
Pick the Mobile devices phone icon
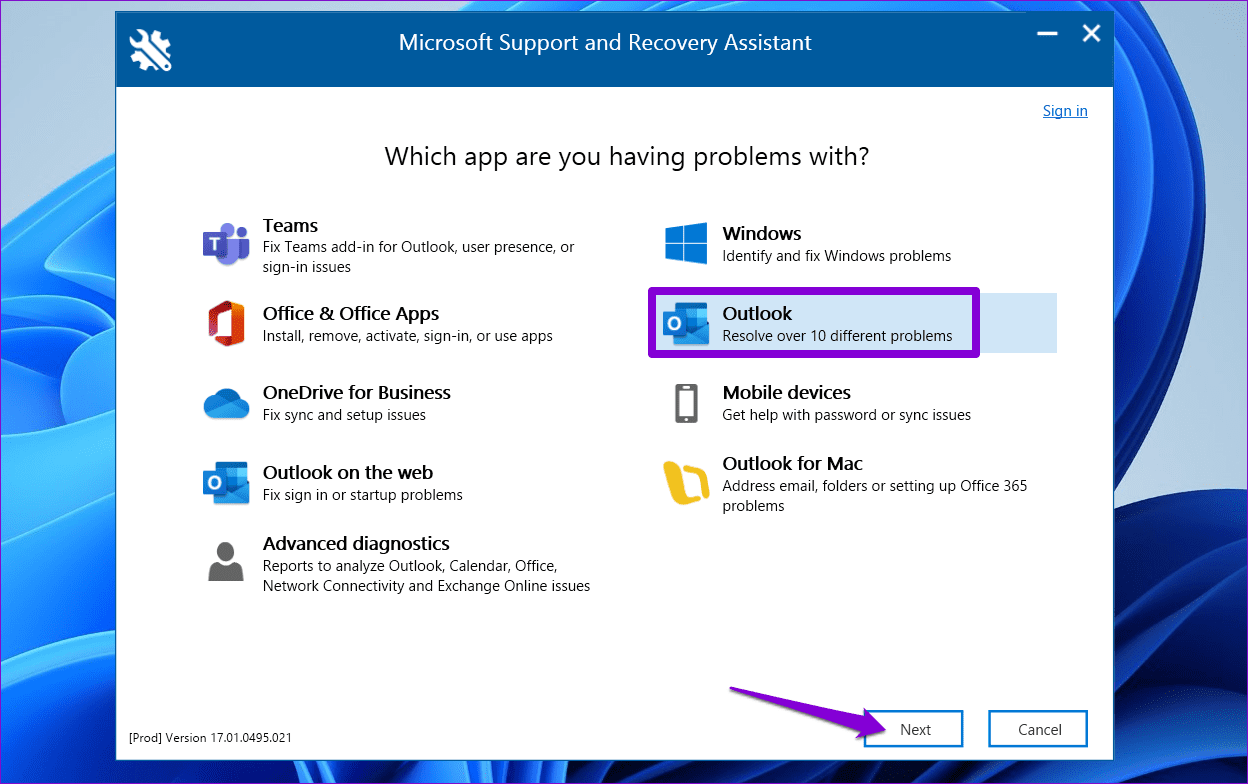pos(686,403)
